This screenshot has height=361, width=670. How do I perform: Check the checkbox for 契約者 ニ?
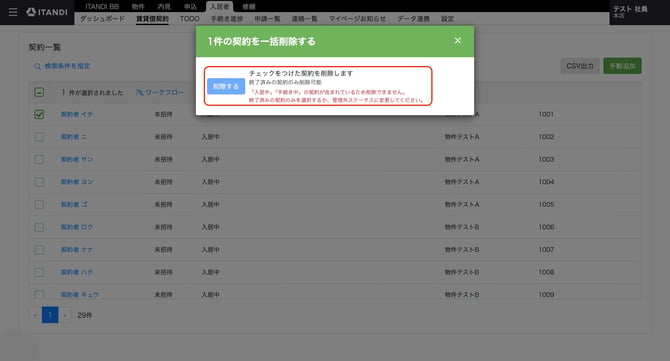[x=39, y=137]
